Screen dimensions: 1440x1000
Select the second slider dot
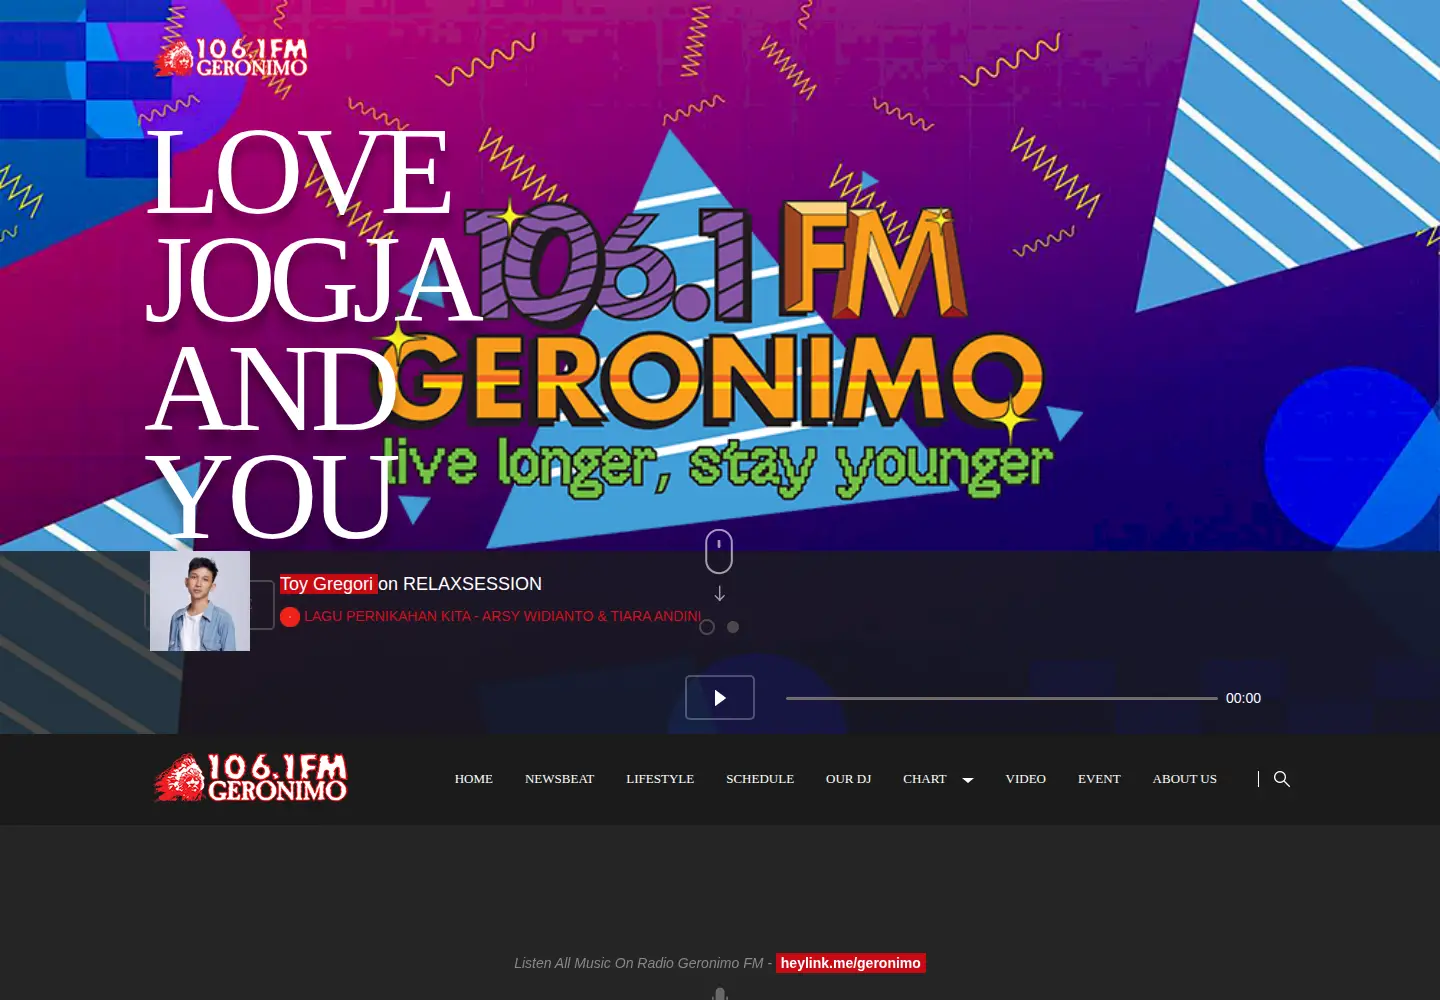733,627
